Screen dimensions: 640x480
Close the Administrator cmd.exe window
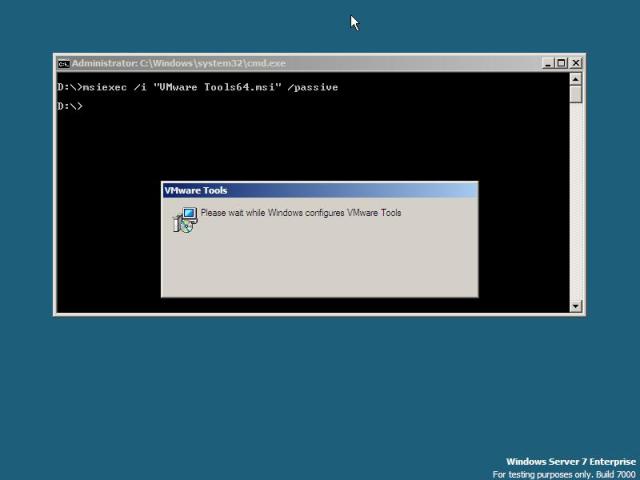click(576, 63)
